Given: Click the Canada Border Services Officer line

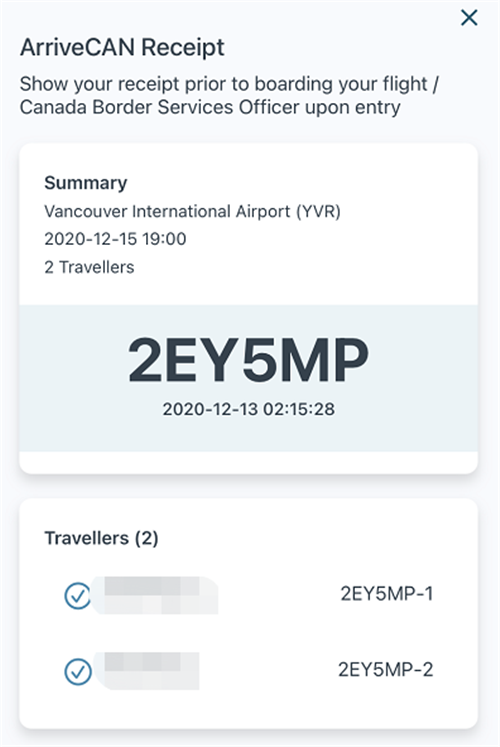Looking at the screenshot, I should (x=210, y=107).
